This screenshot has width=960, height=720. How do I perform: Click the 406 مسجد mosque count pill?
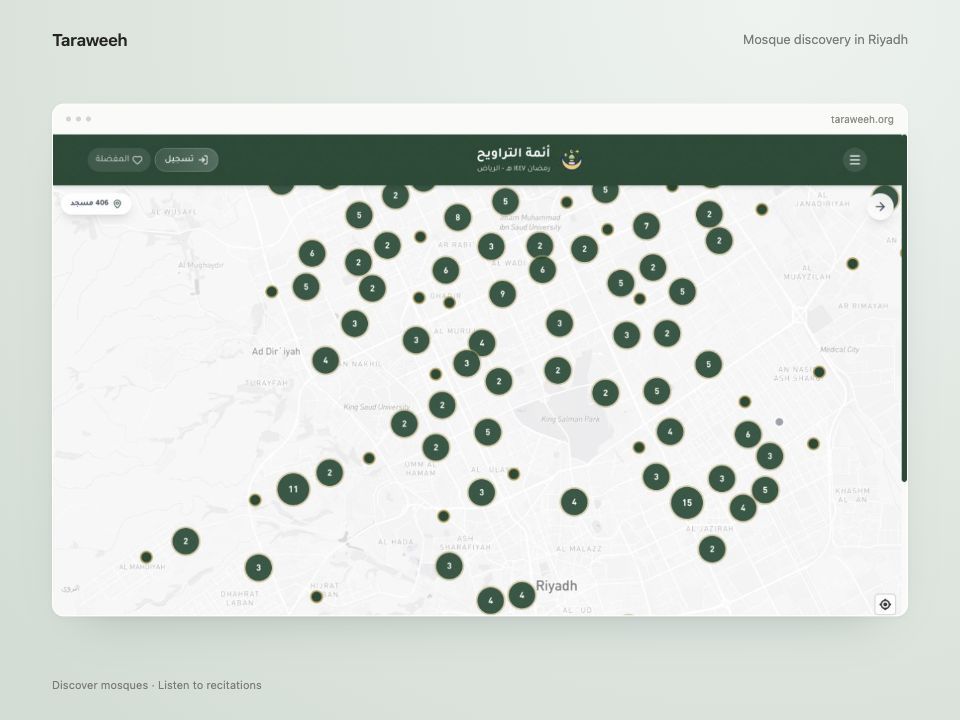[x=96, y=203]
